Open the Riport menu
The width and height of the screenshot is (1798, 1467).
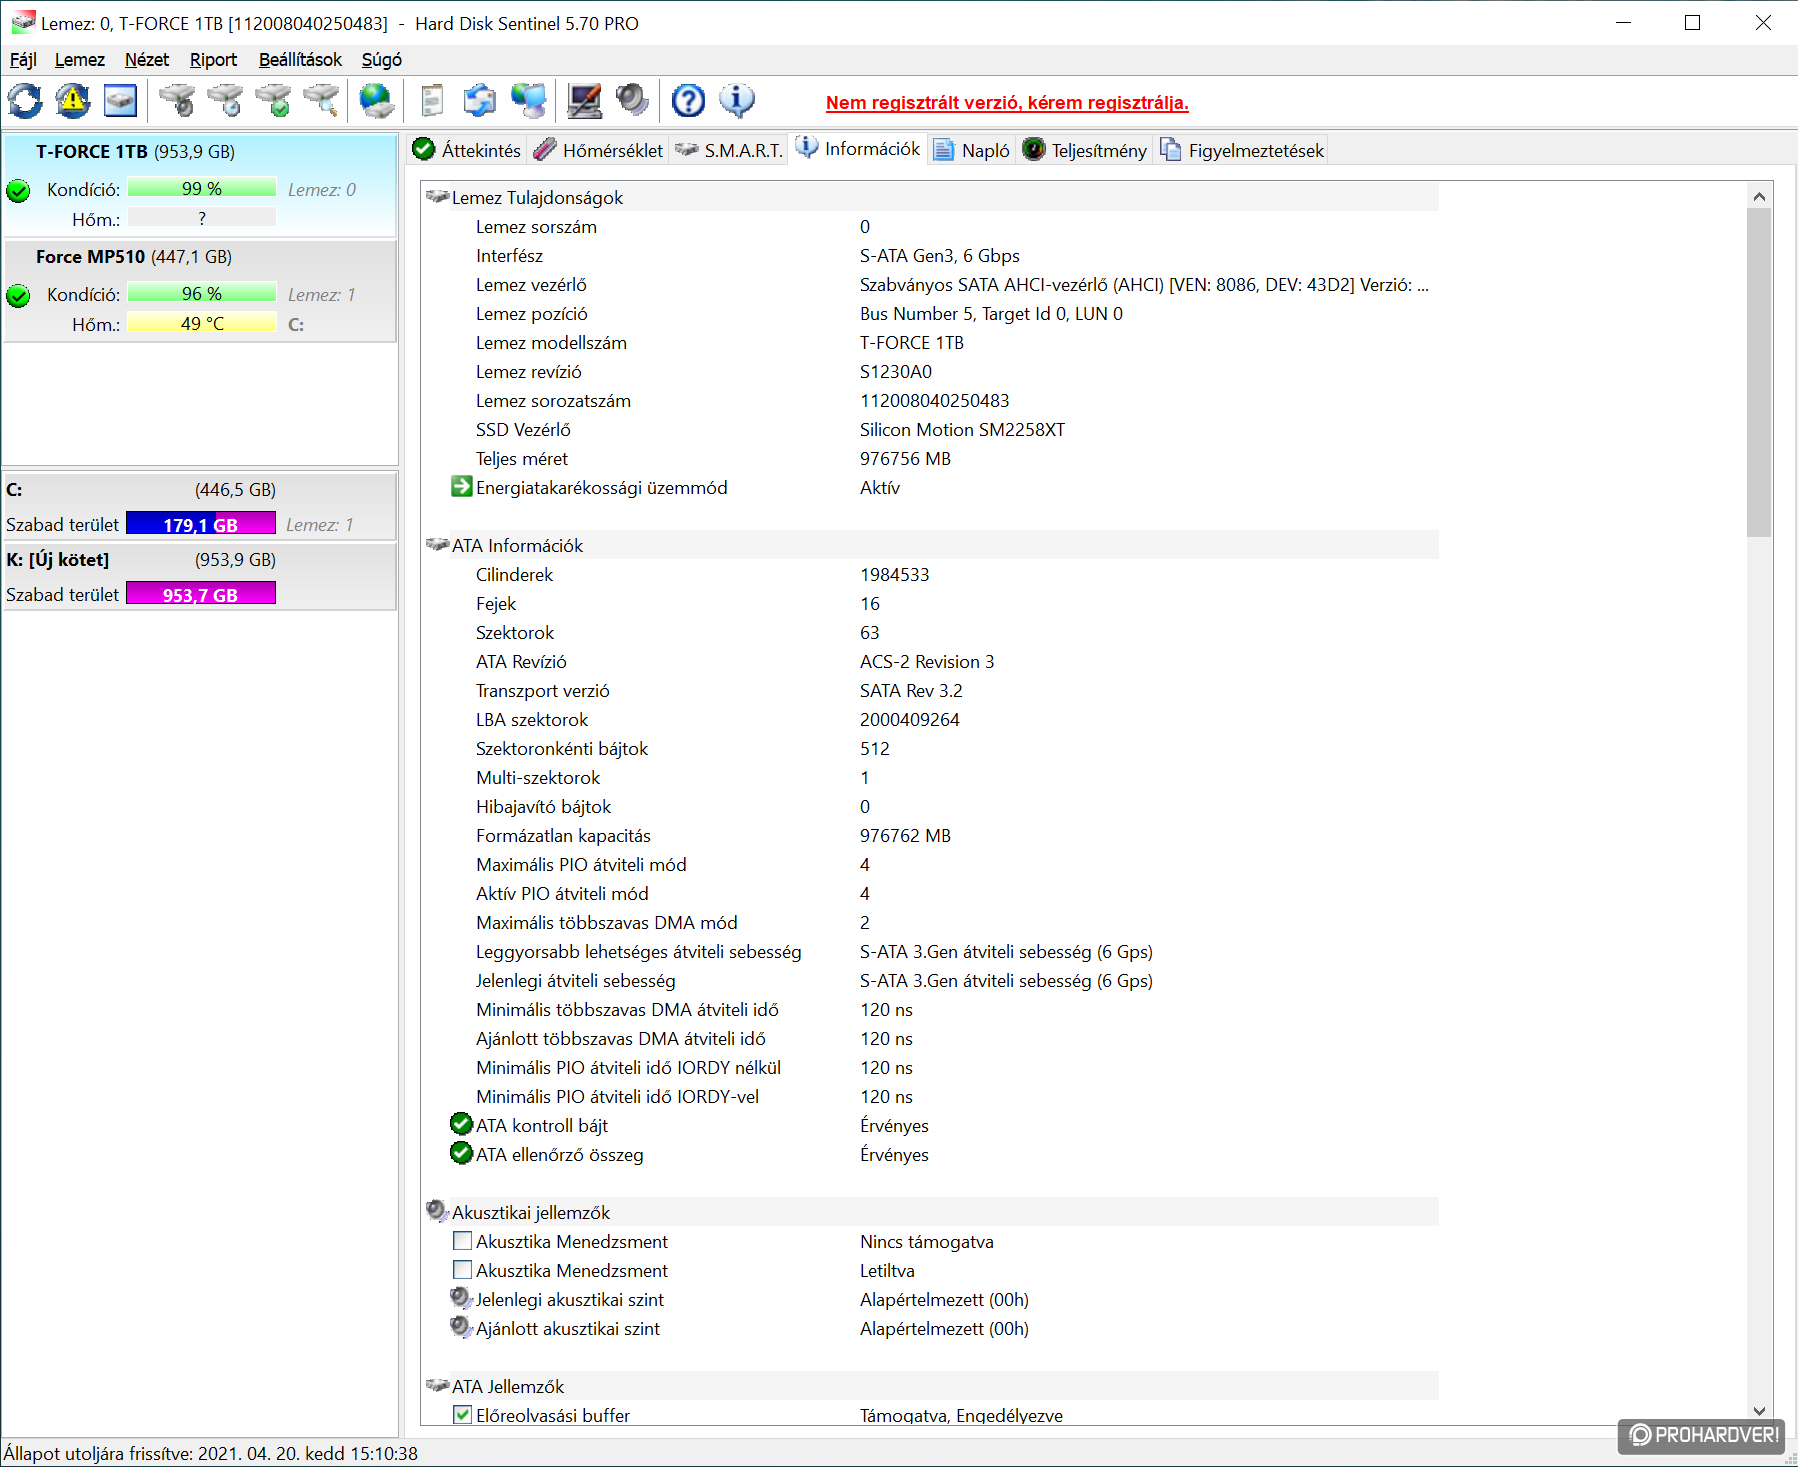tap(213, 60)
